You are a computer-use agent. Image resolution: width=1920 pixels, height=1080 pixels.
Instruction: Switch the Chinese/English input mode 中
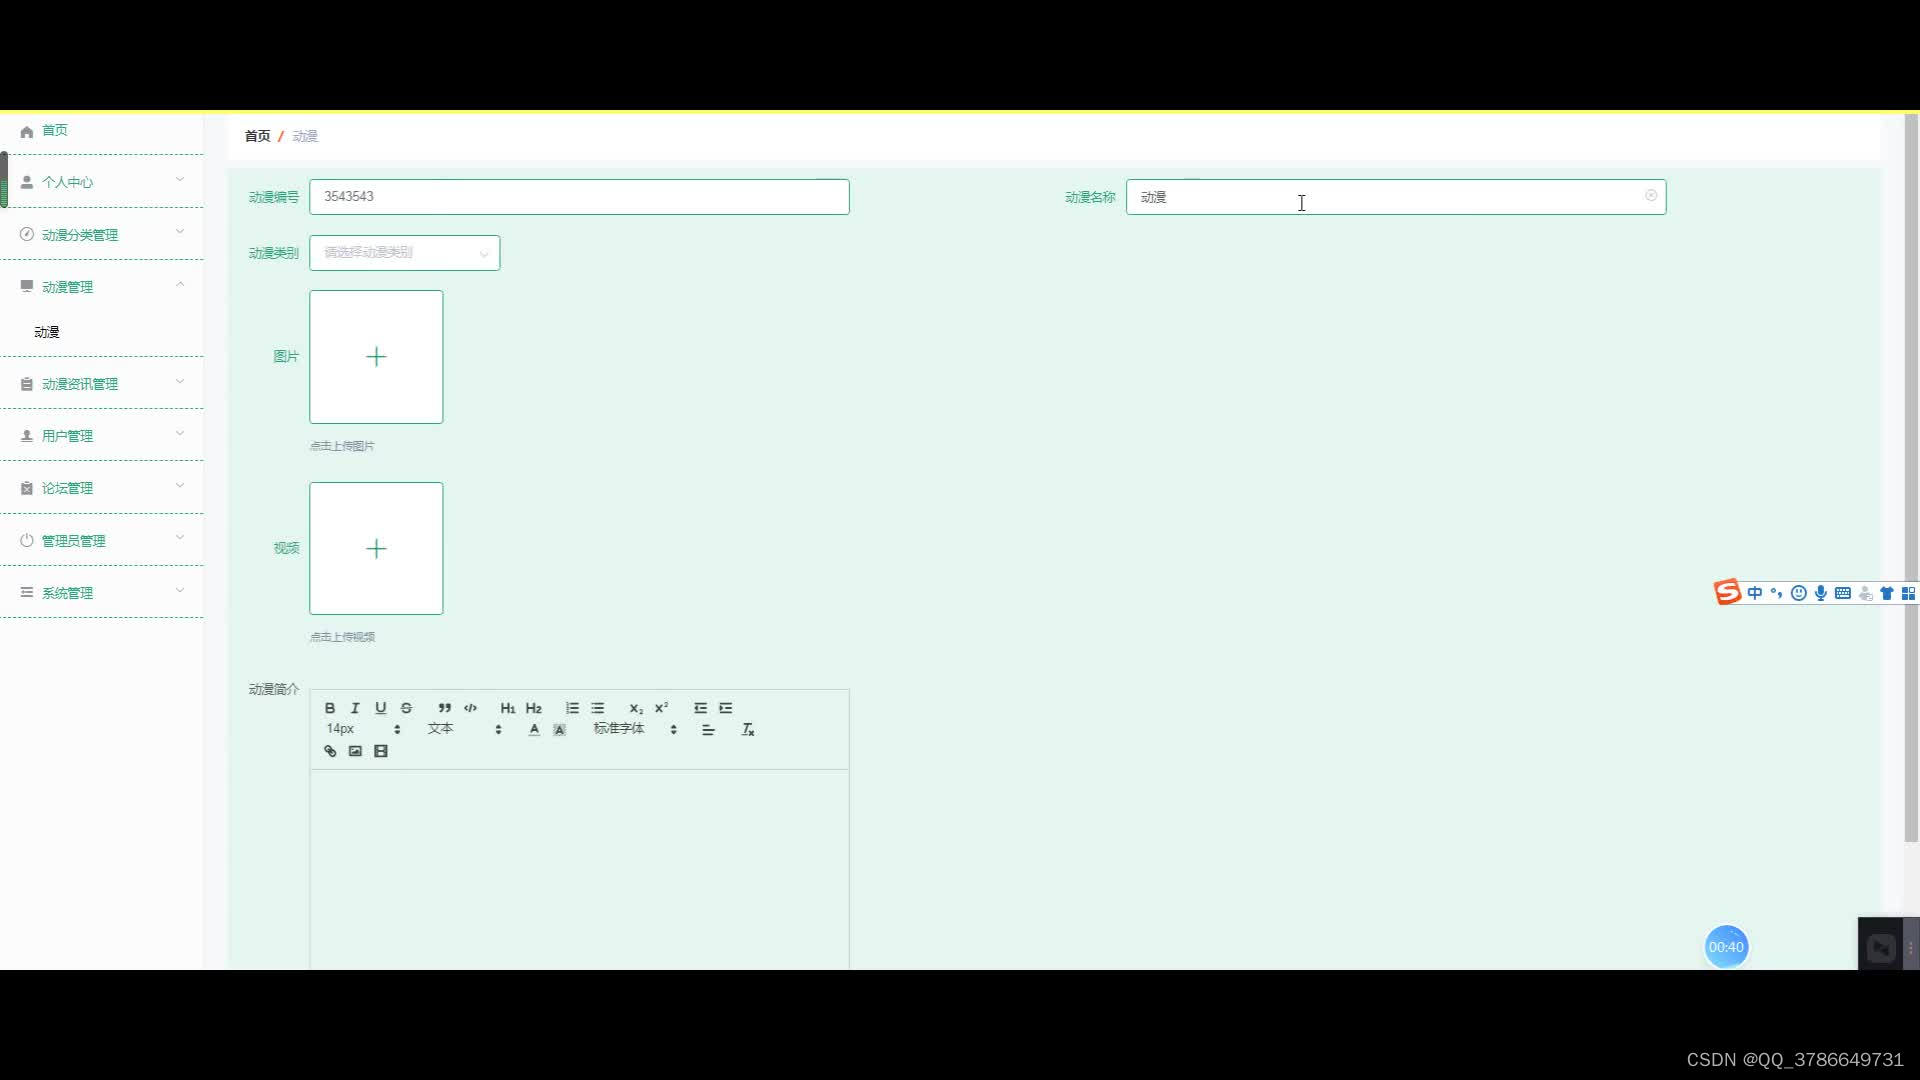(x=1755, y=594)
